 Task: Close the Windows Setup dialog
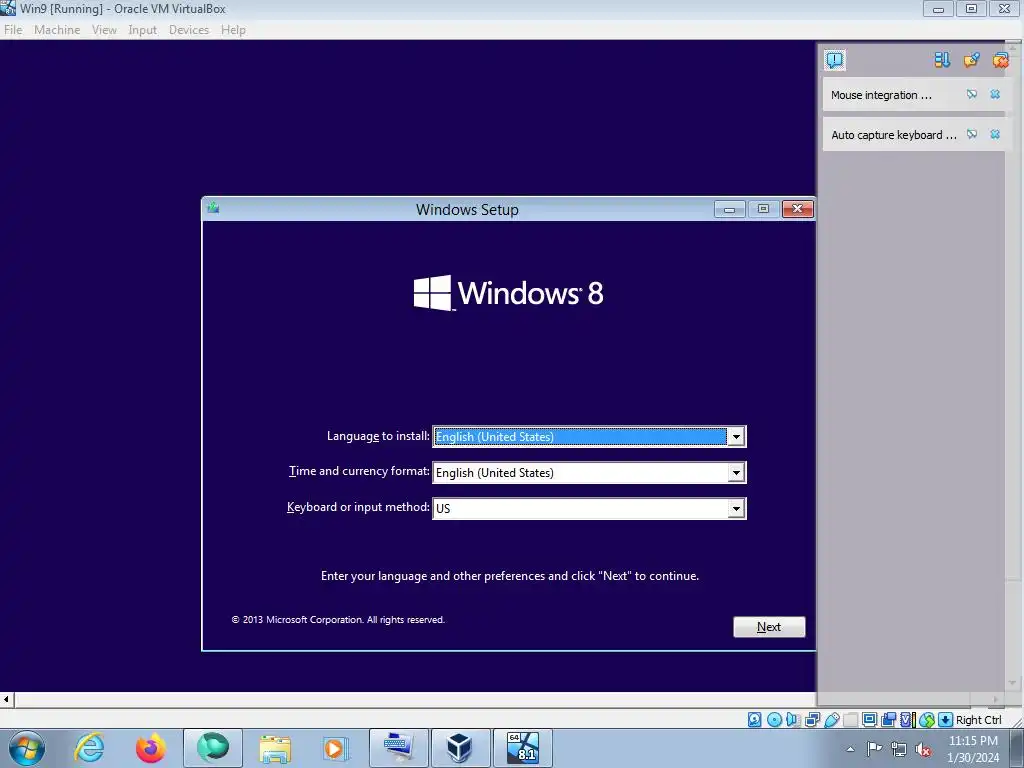pyautogui.click(x=797, y=209)
